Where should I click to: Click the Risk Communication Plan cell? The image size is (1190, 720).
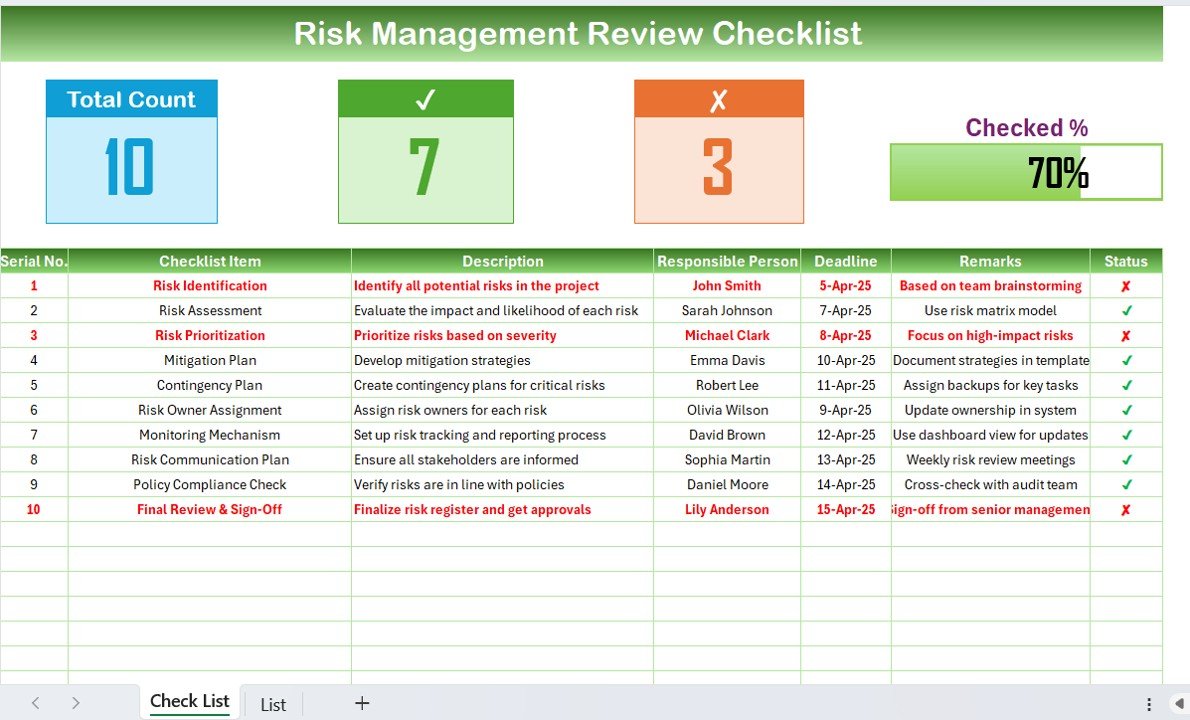pyautogui.click(x=210, y=460)
